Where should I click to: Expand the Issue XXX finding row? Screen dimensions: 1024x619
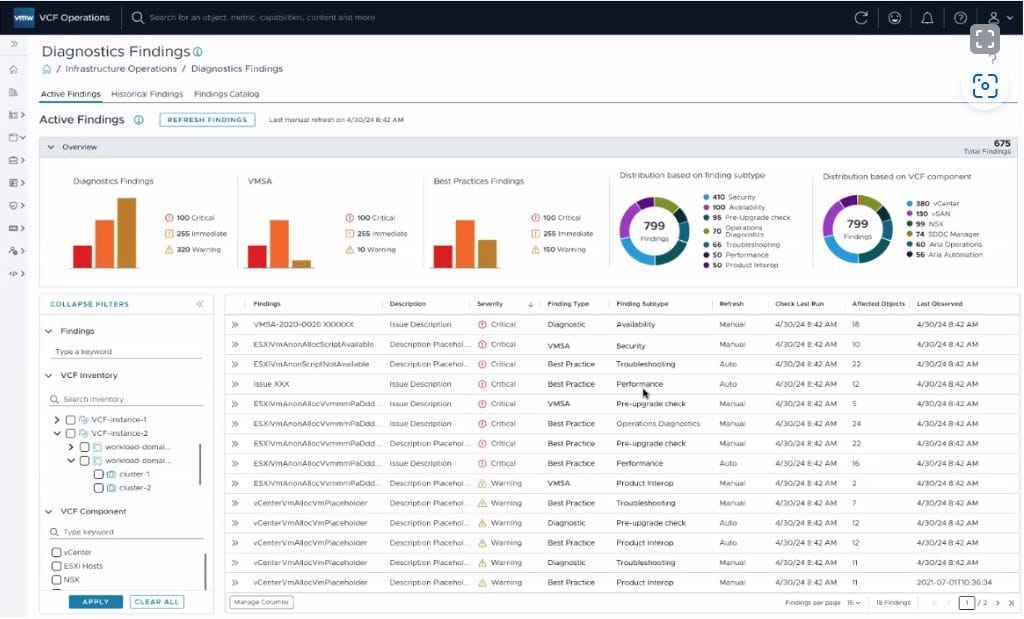pos(235,385)
